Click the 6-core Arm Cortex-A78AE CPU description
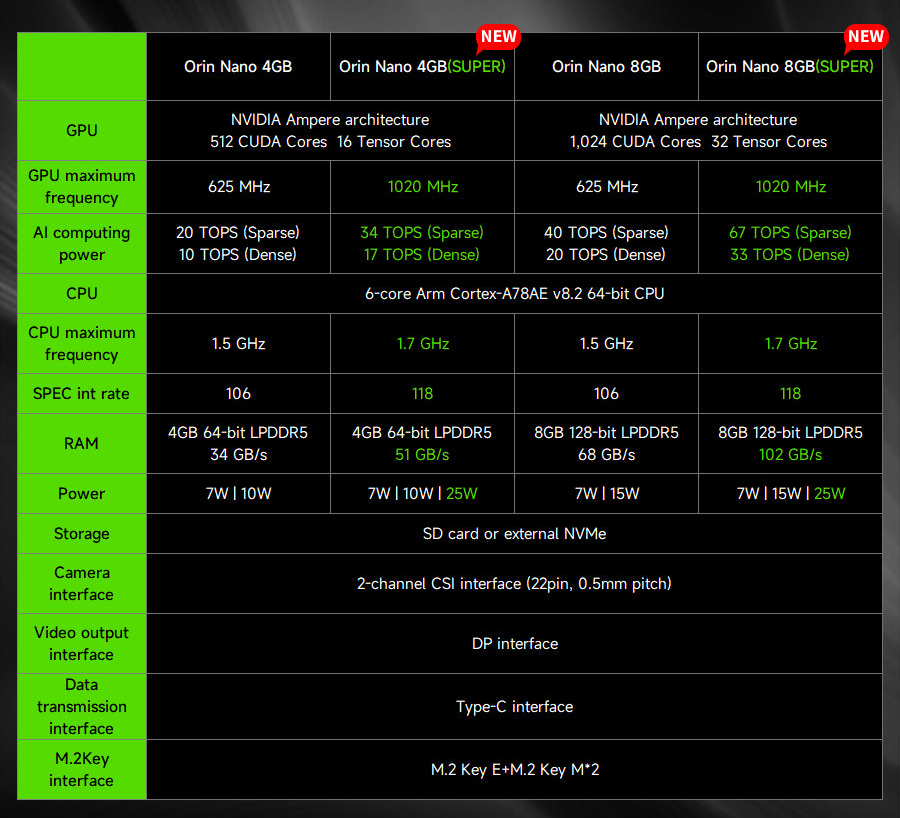The width and height of the screenshot is (900, 818). pyautogui.click(x=515, y=293)
